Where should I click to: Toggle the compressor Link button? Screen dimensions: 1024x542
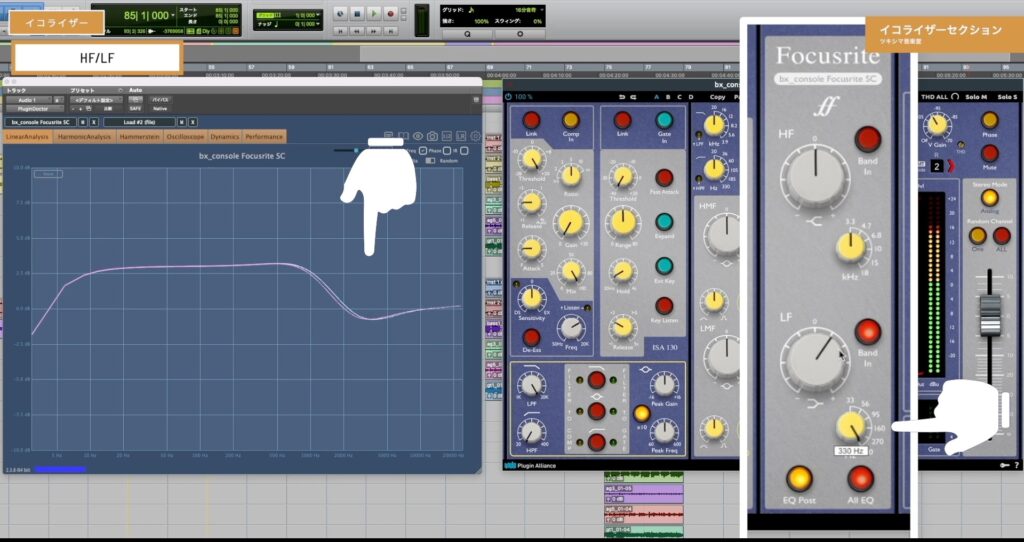pyautogui.click(x=531, y=120)
